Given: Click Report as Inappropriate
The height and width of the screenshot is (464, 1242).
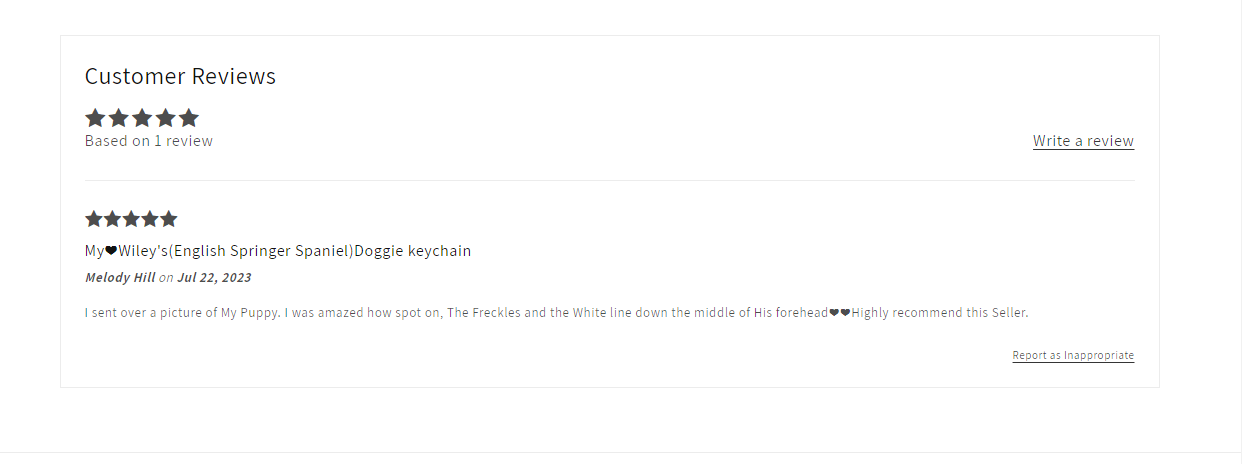Looking at the screenshot, I should 1073,355.
